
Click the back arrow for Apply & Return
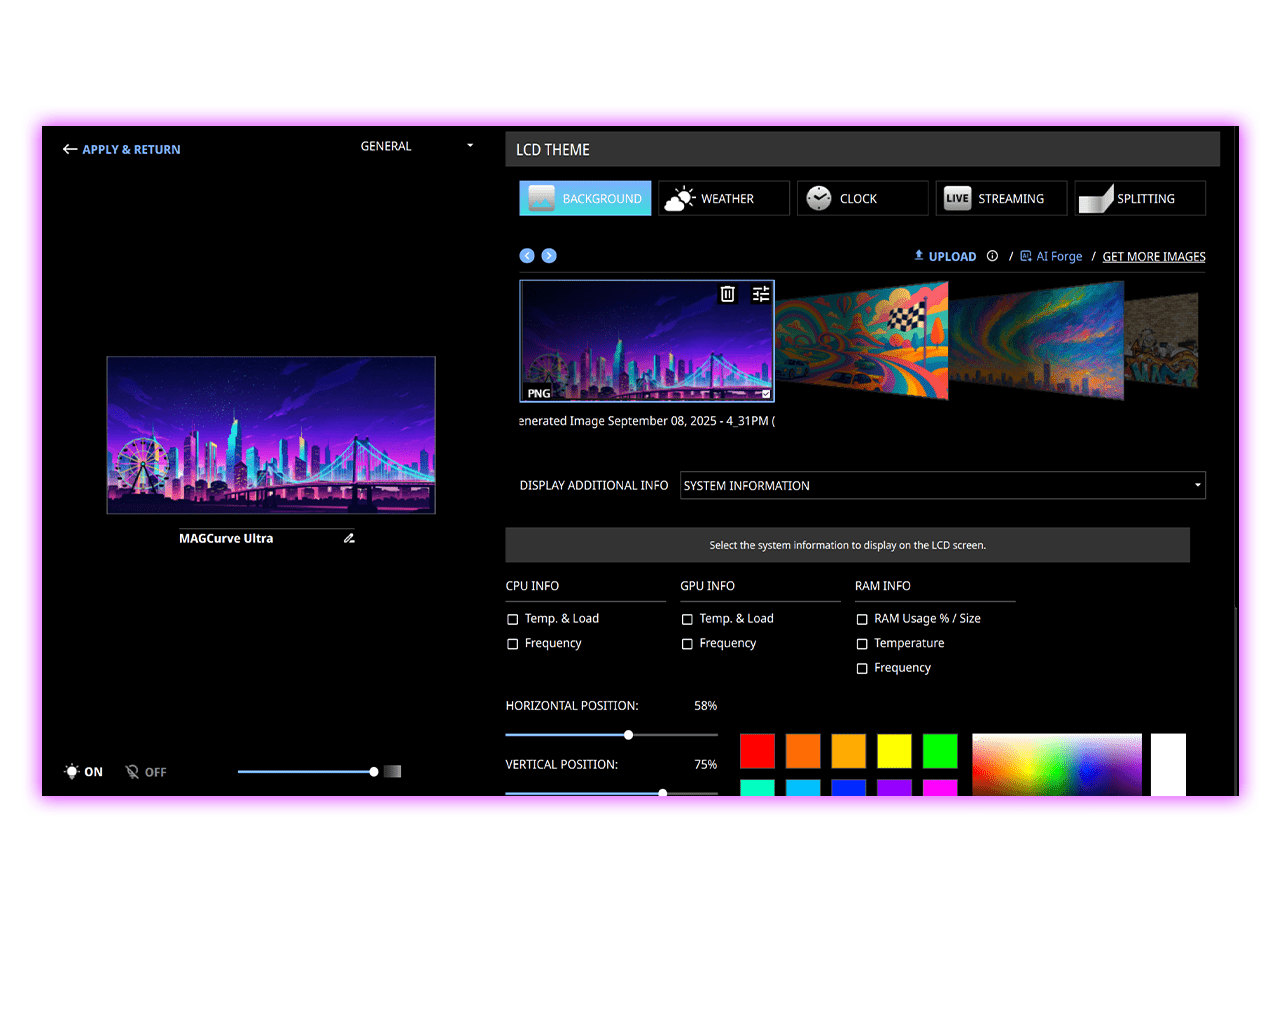click(70, 149)
